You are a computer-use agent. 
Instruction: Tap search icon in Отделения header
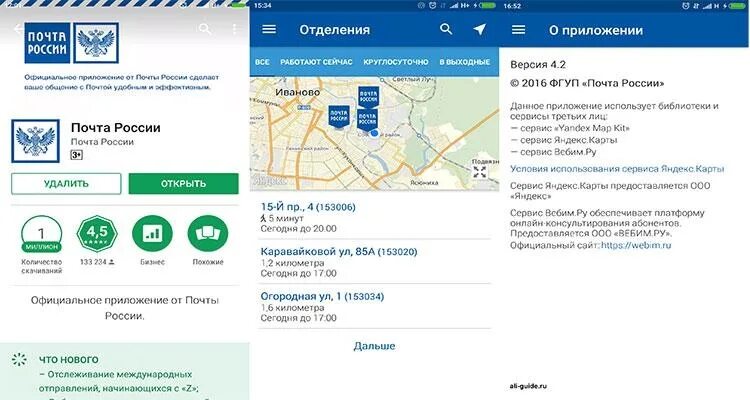click(446, 29)
